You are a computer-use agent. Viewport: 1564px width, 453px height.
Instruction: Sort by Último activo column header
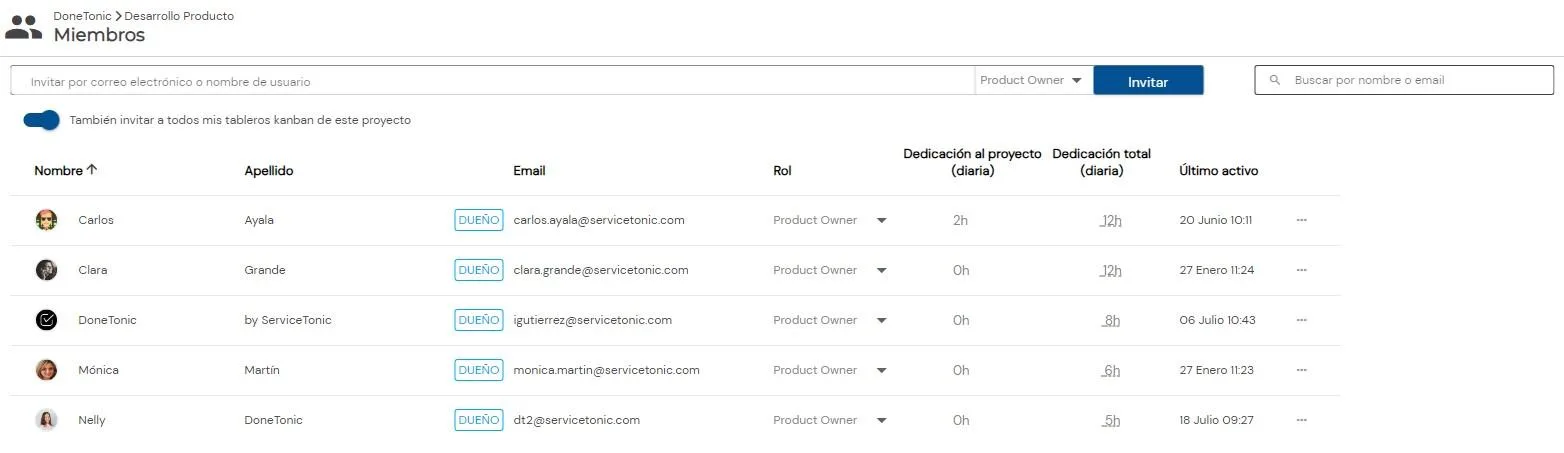[x=1219, y=171]
